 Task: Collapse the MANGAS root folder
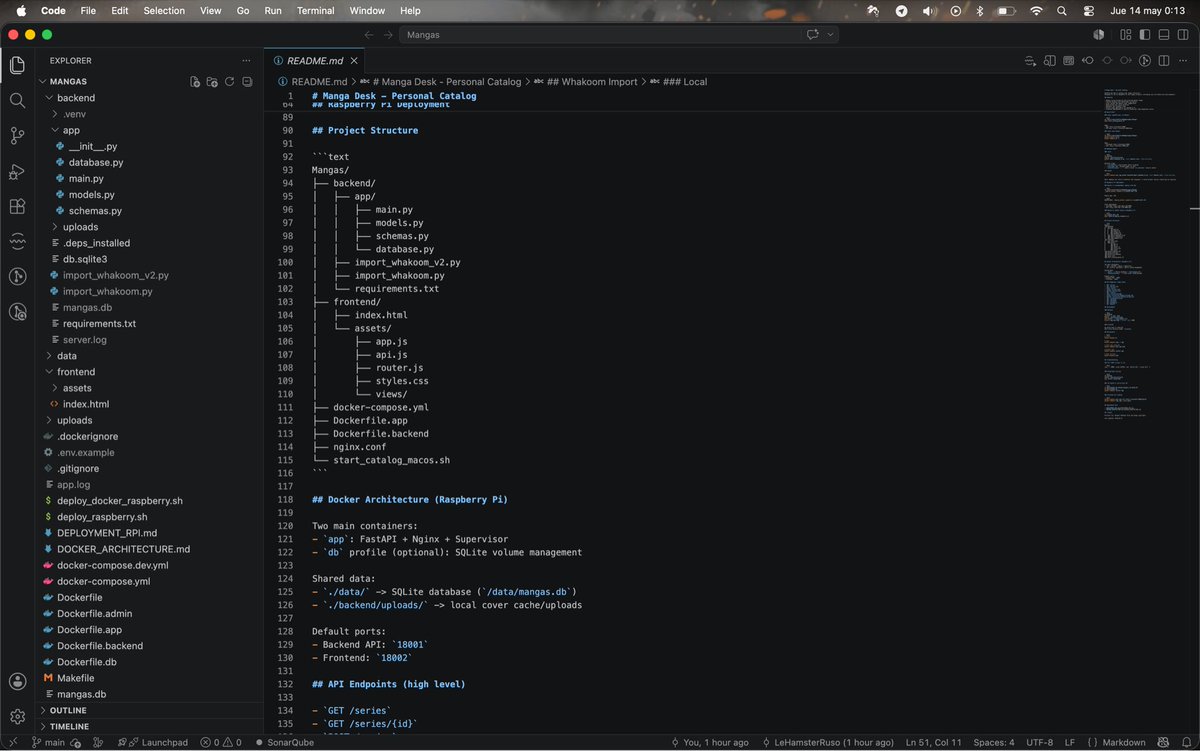(x=148, y=81)
